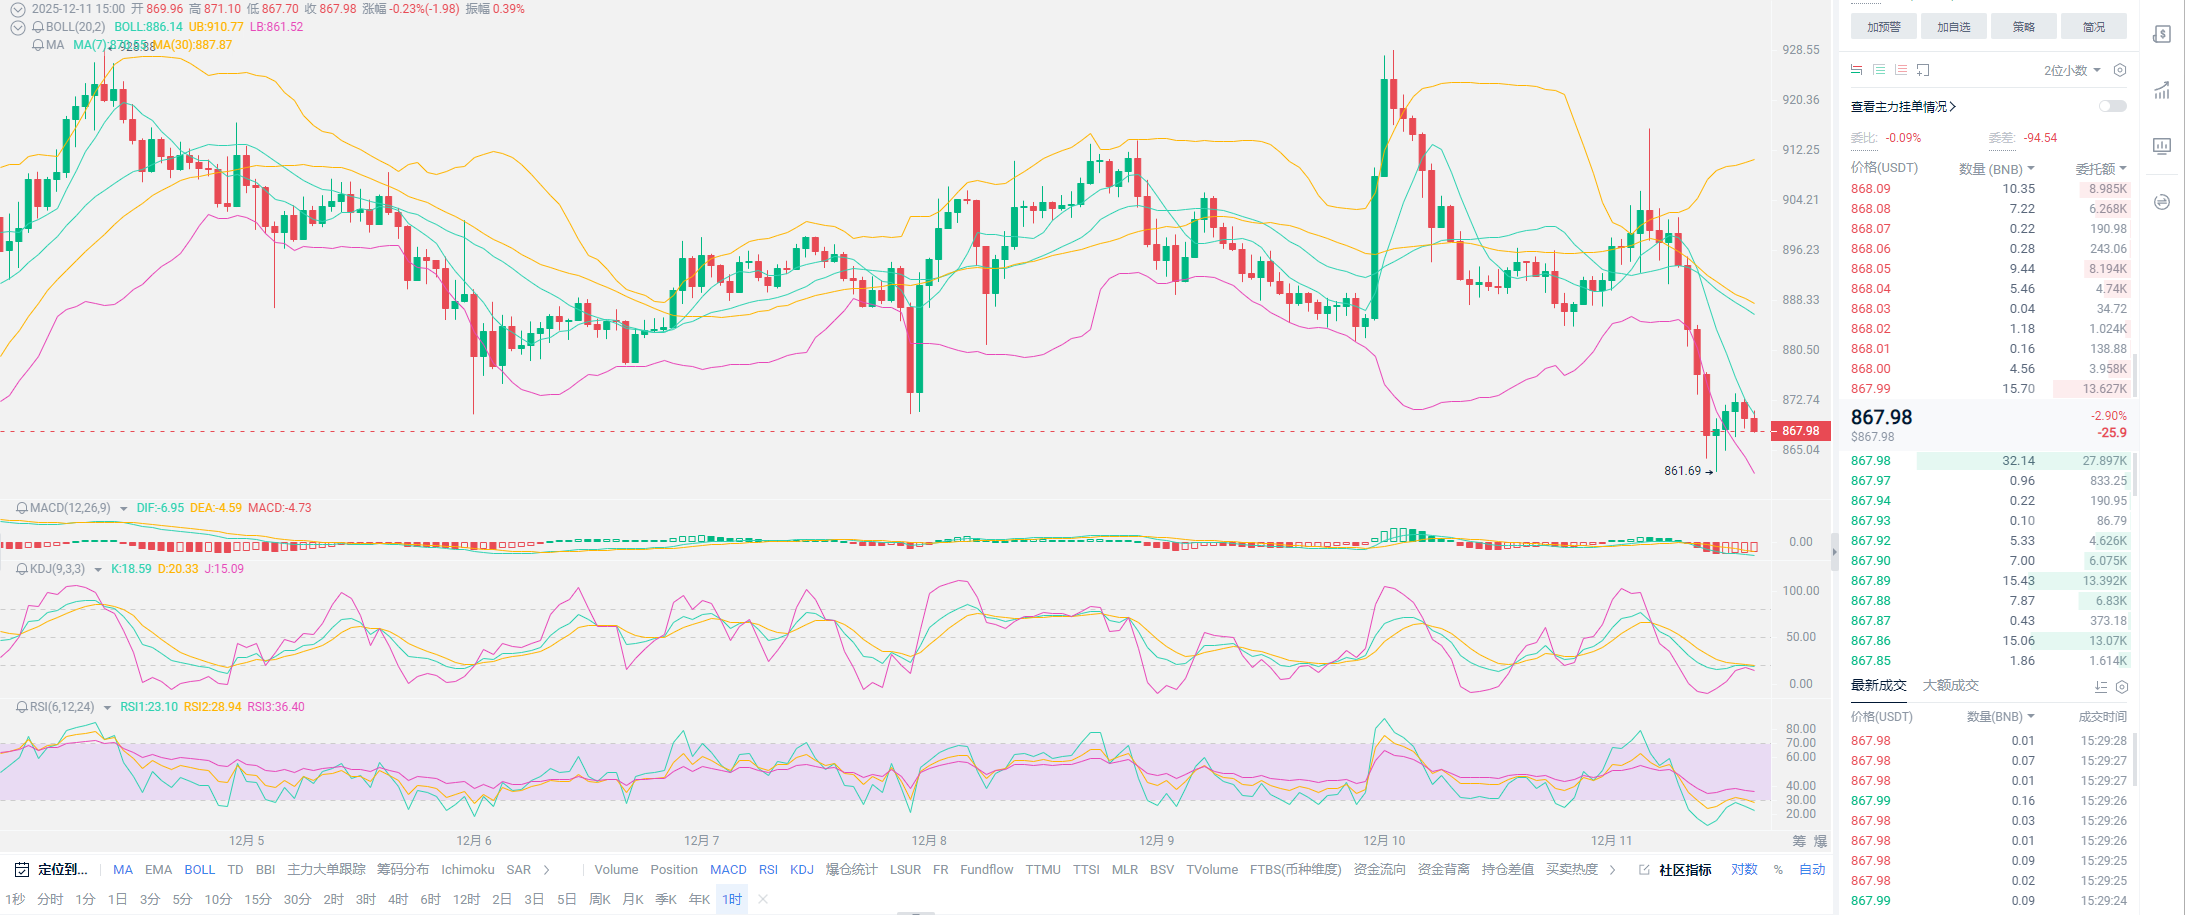Open the RSI(6,12,24) indicator dropdown arrow
This screenshot has width=2185, height=915.
point(107,708)
